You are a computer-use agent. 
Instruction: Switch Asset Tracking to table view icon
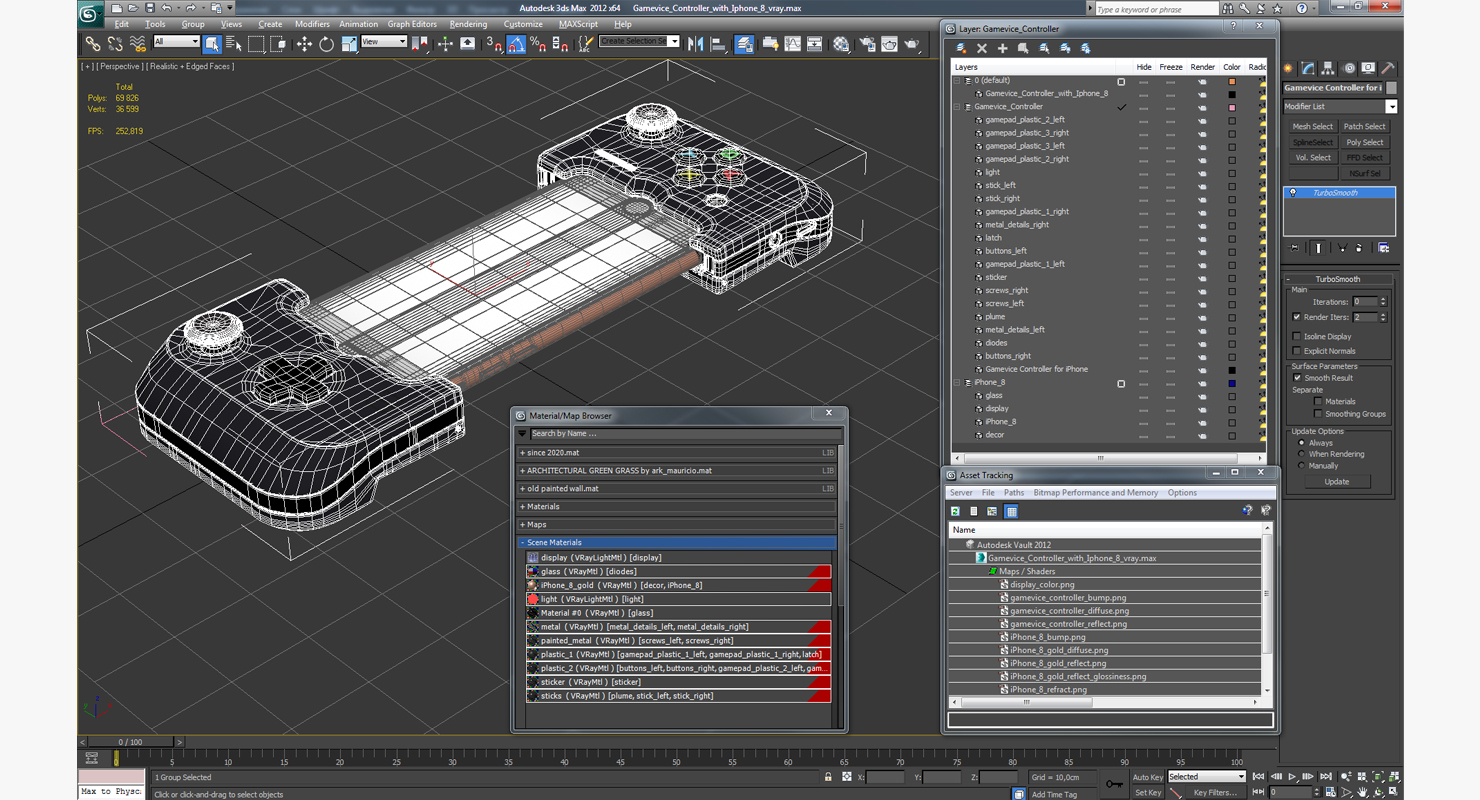(x=1011, y=511)
